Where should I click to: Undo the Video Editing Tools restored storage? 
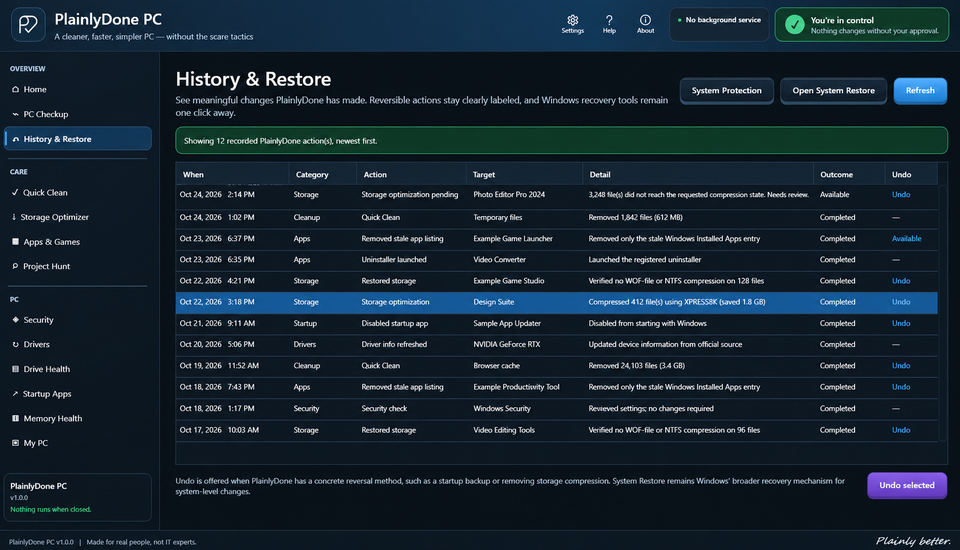pyautogui.click(x=901, y=430)
